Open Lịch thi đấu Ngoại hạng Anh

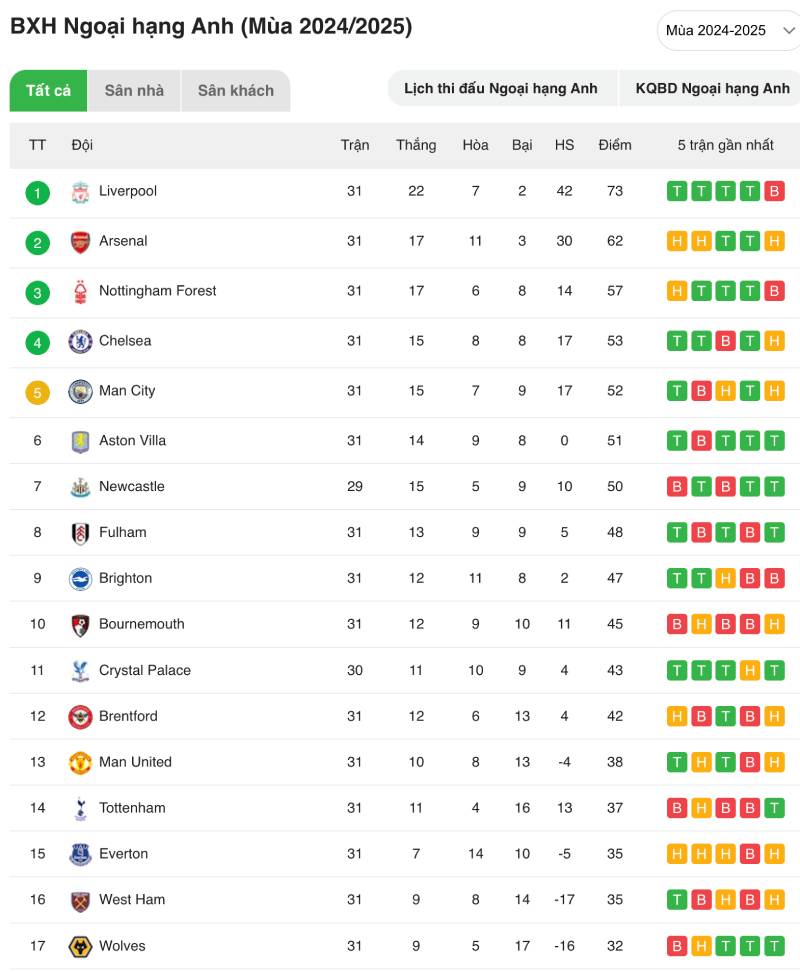[x=501, y=89]
